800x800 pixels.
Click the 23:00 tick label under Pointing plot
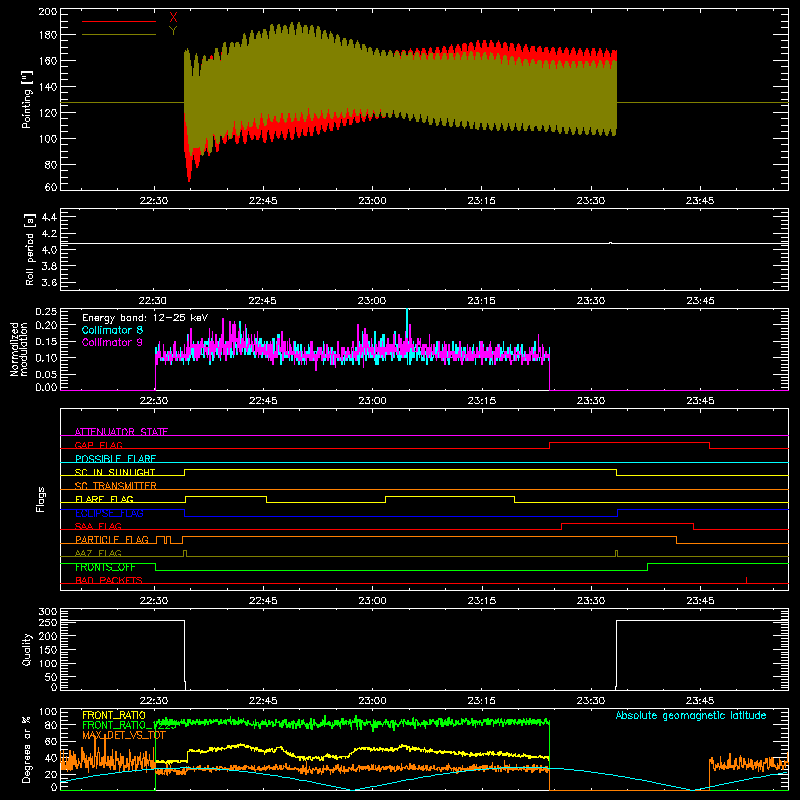point(372,201)
